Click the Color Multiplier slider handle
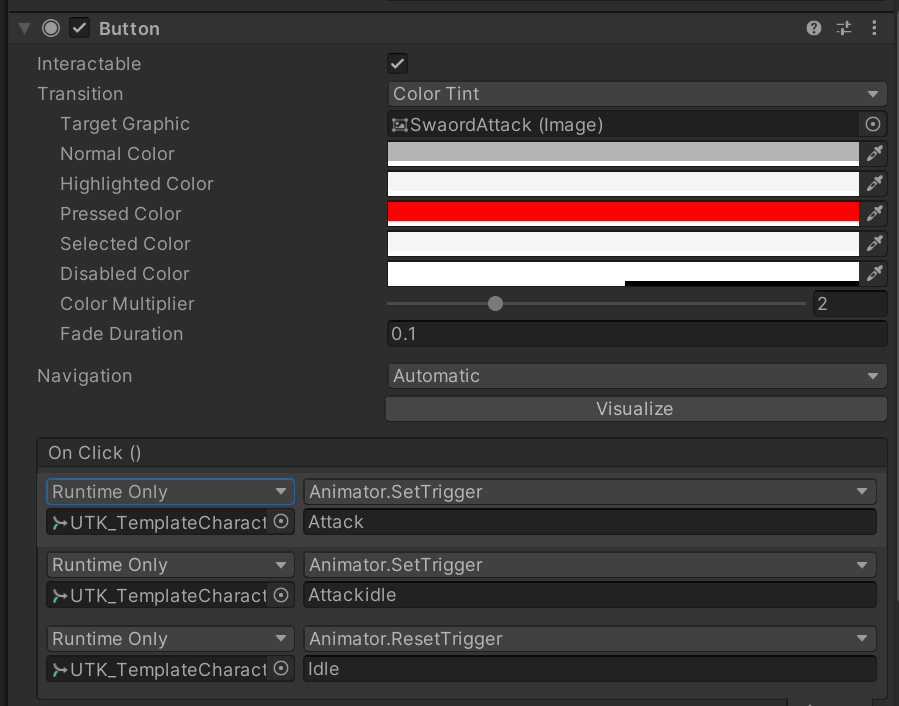The width and height of the screenshot is (899, 706). click(495, 303)
